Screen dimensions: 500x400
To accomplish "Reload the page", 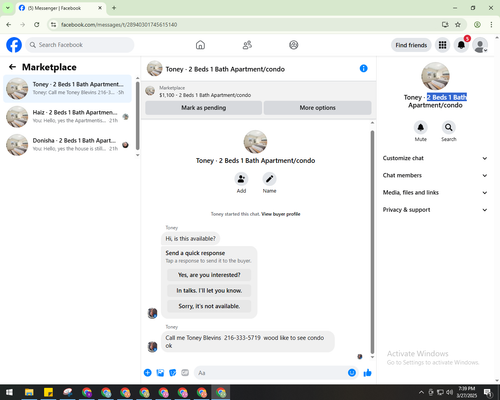I will pyautogui.click(x=37, y=24).
